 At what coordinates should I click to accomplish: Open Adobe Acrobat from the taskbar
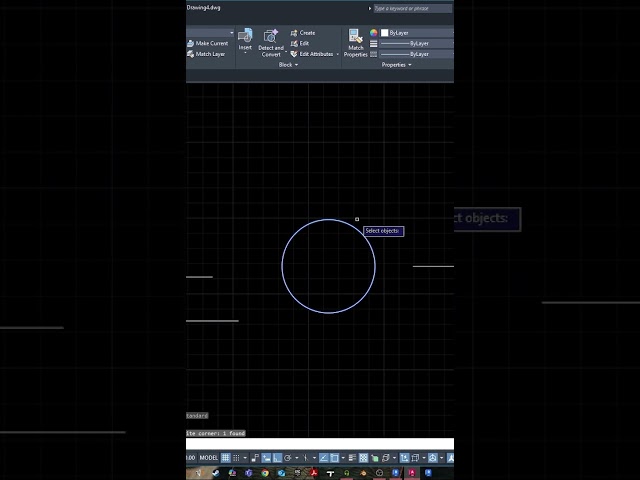tap(314, 473)
